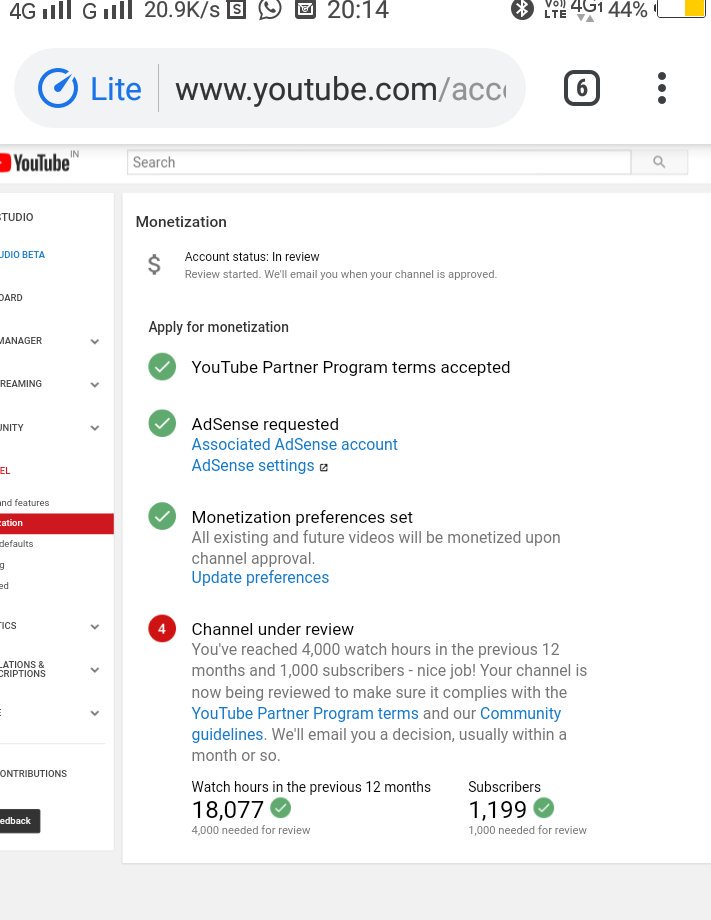Tap the WhatsApp notification icon
The width and height of the screenshot is (711, 920).
coord(270,9)
